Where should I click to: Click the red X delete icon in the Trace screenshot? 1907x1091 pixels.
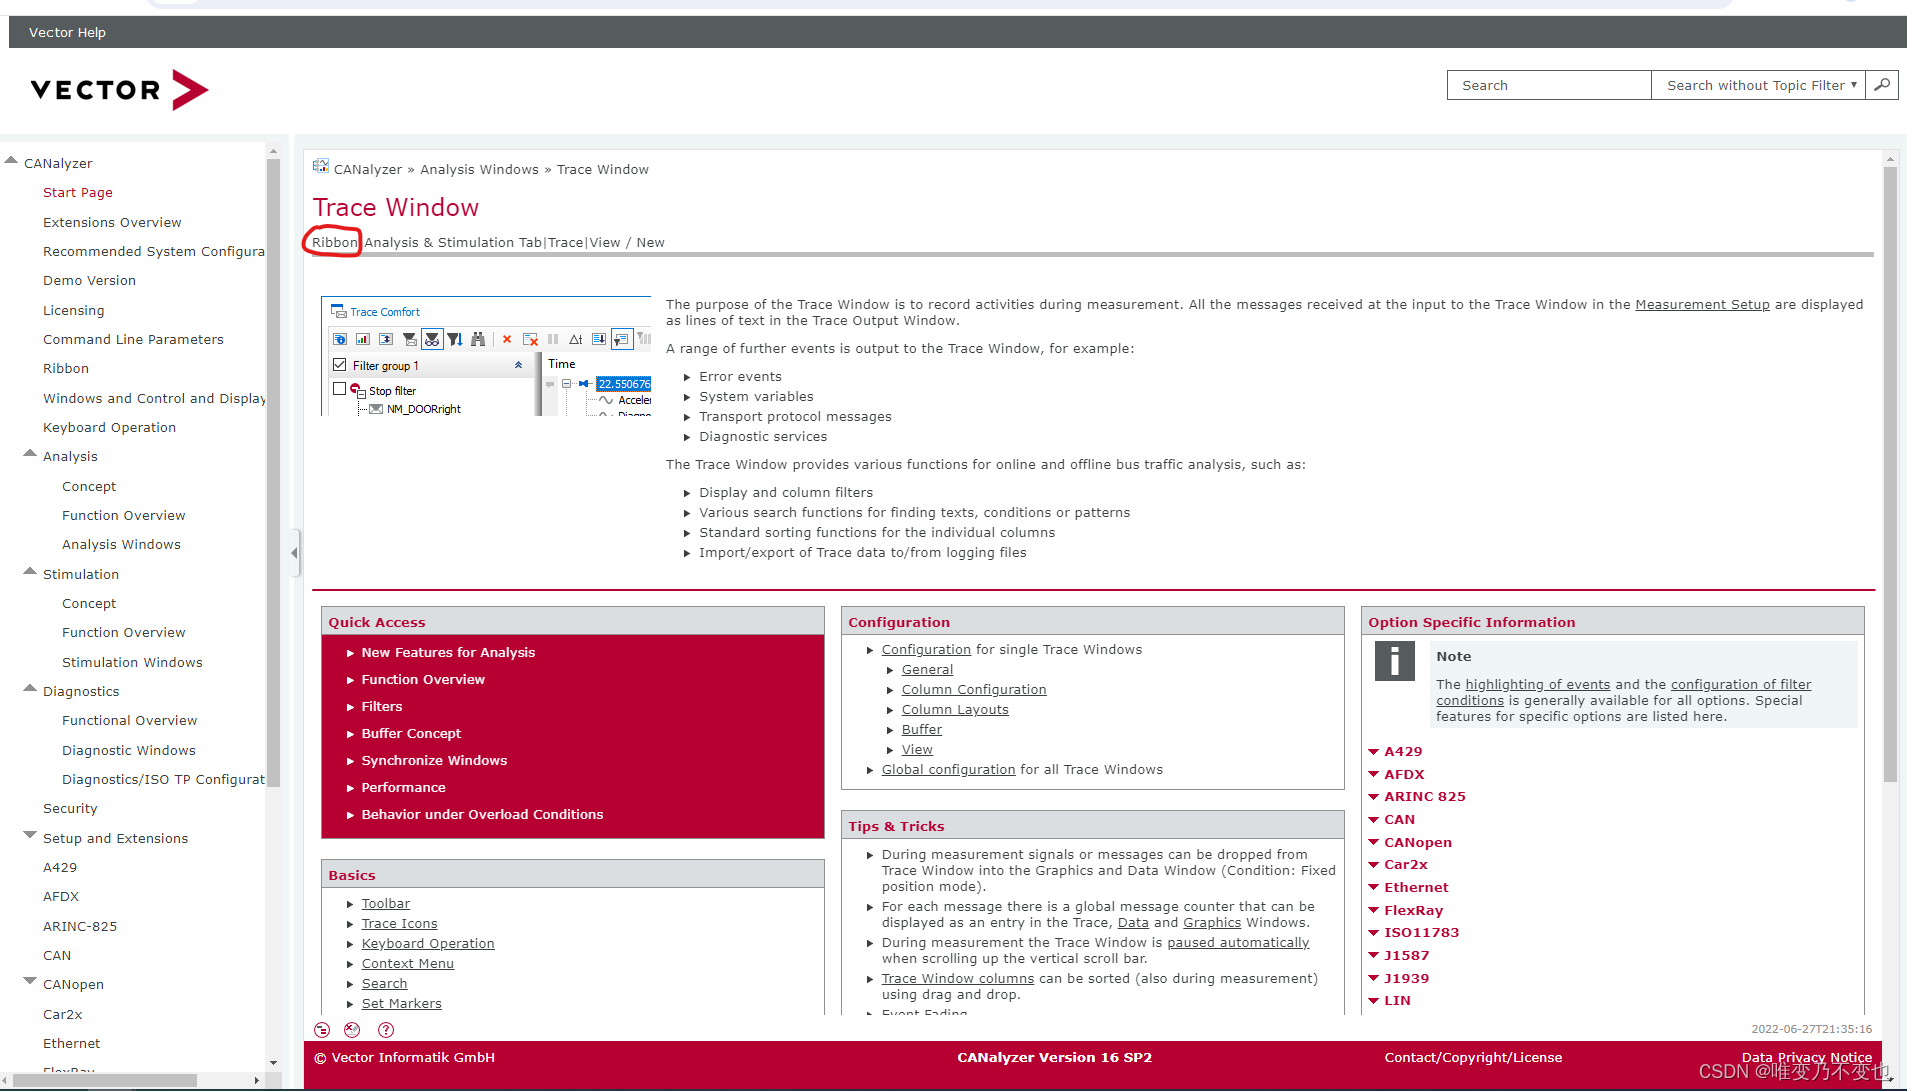[507, 339]
